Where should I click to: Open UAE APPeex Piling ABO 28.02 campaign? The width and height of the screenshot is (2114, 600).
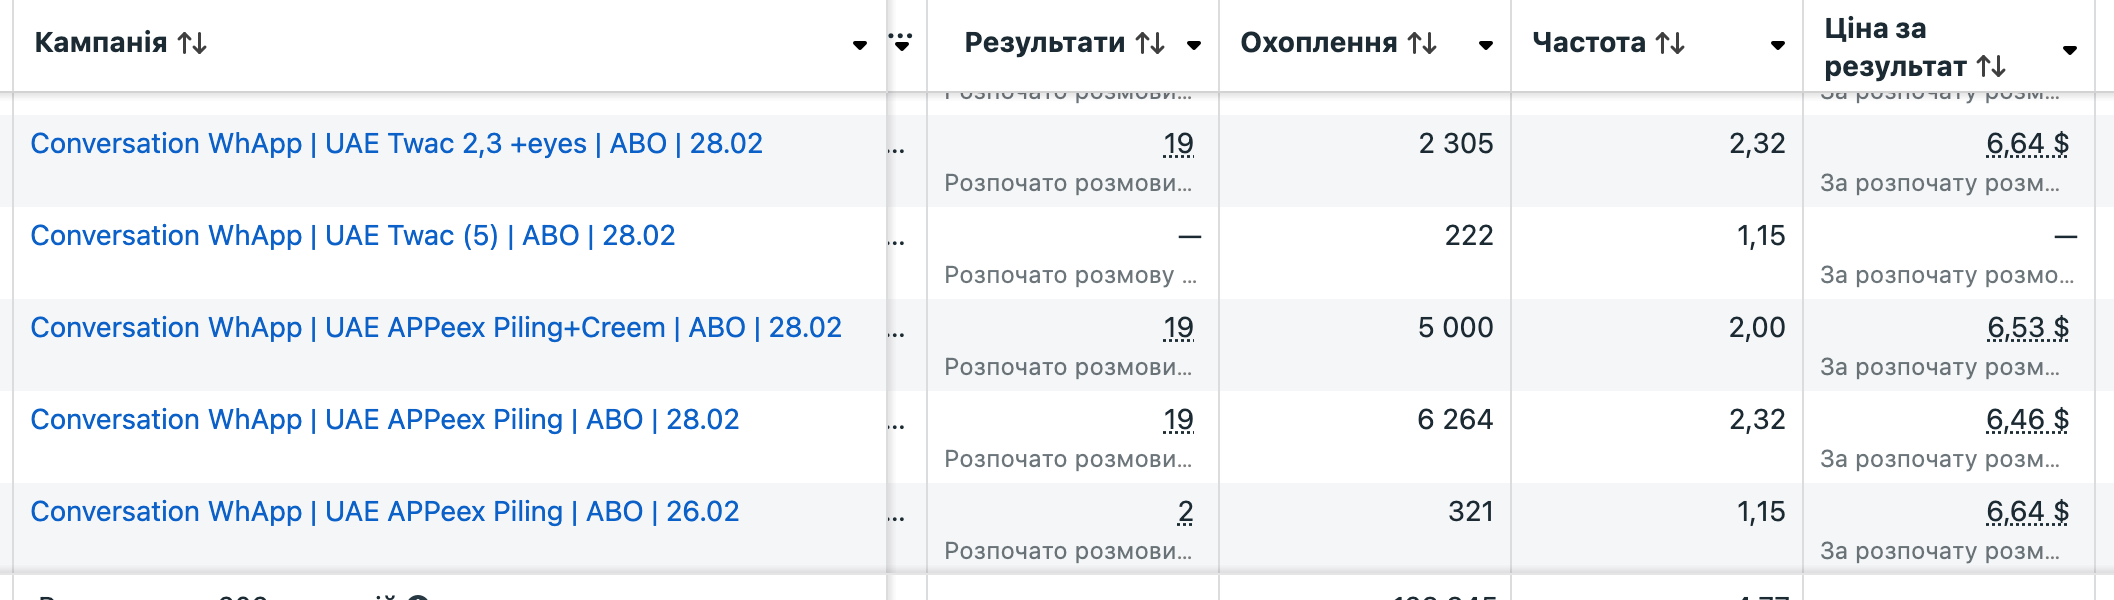pos(385,419)
